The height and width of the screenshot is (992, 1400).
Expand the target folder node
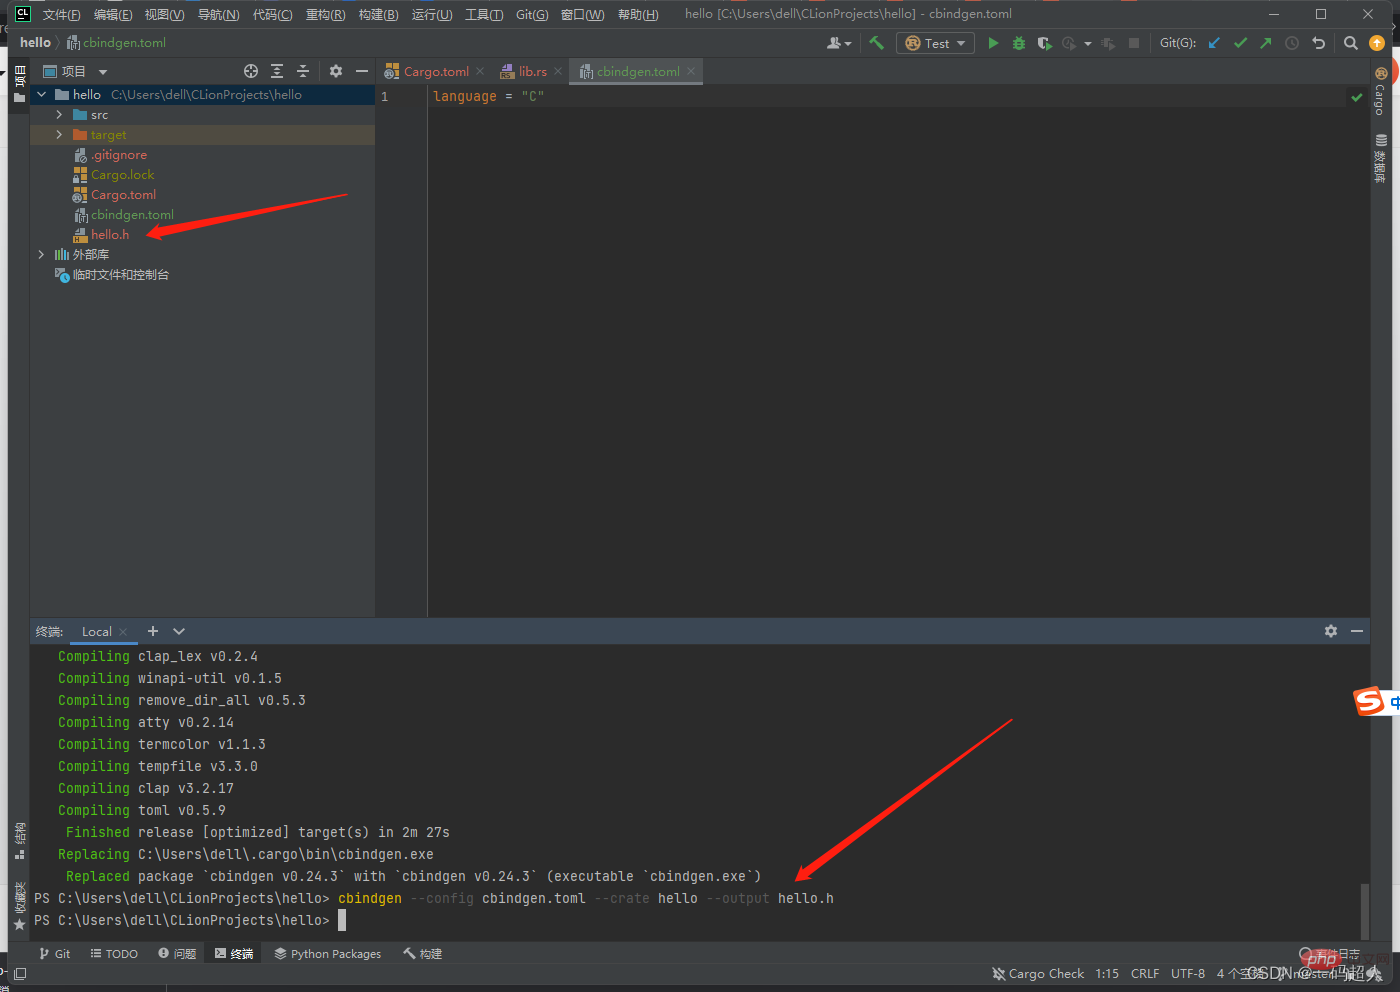click(x=59, y=135)
